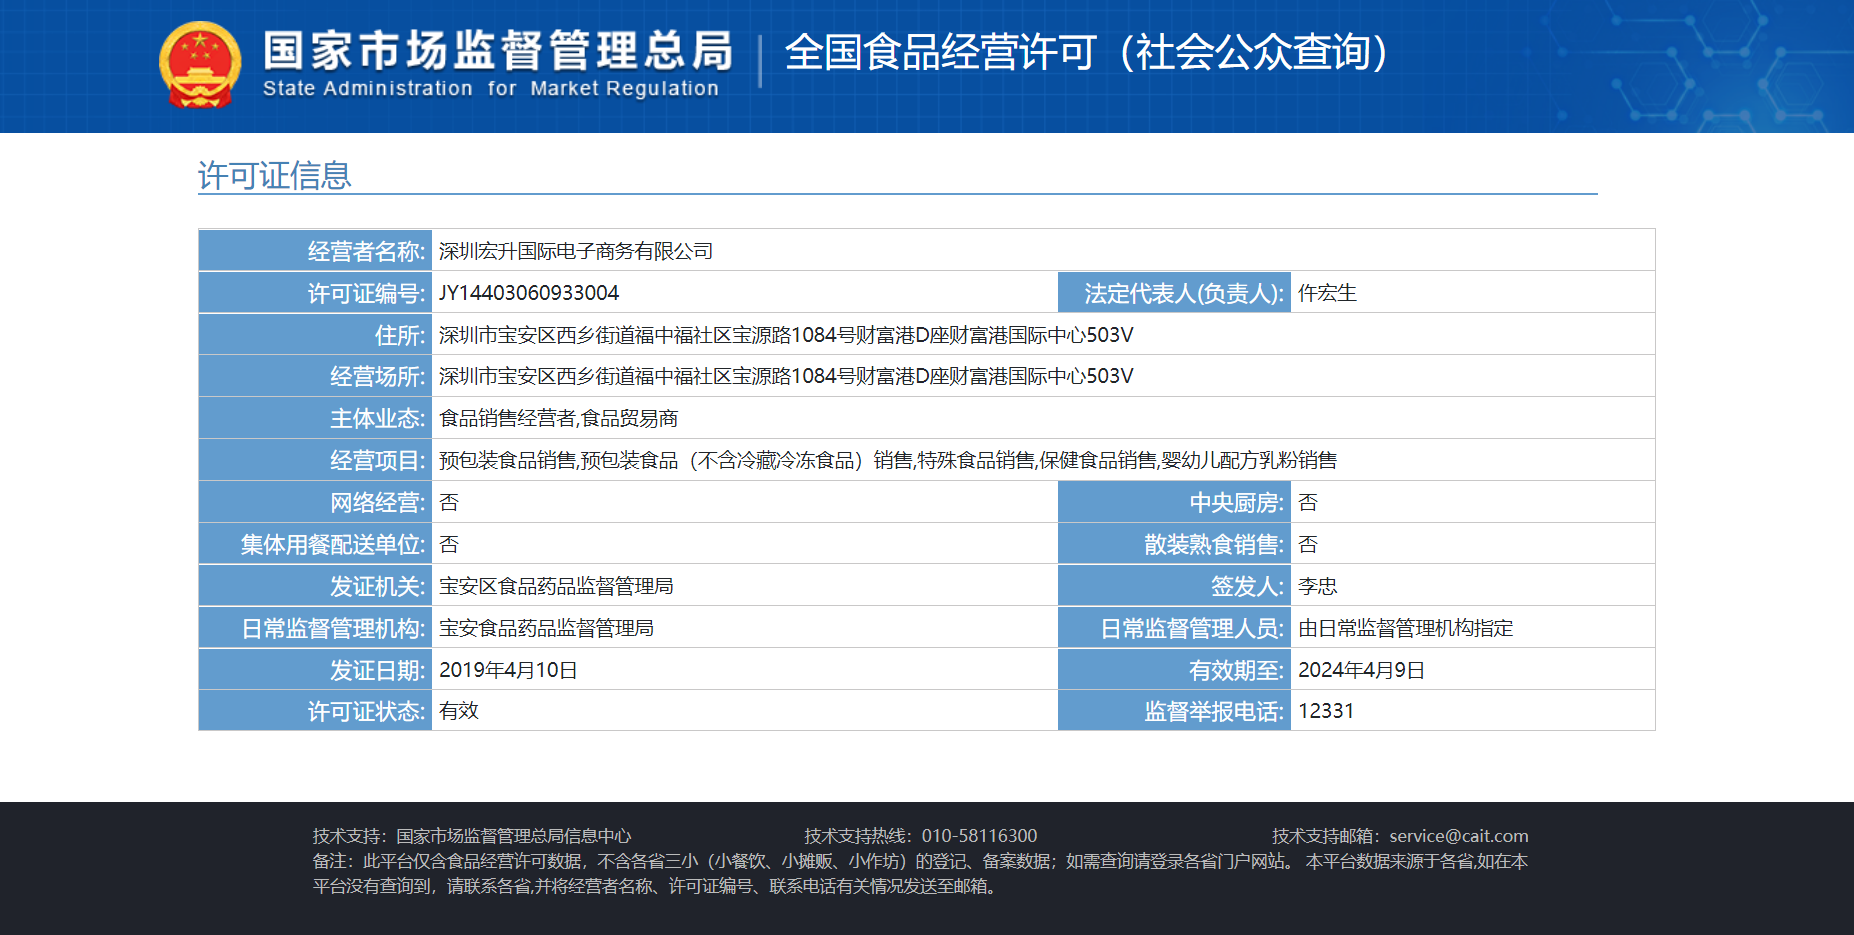Image resolution: width=1854 pixels, height=935 pixels.
Task: Click signer name 李忠
Action: tap(1318, 586)
